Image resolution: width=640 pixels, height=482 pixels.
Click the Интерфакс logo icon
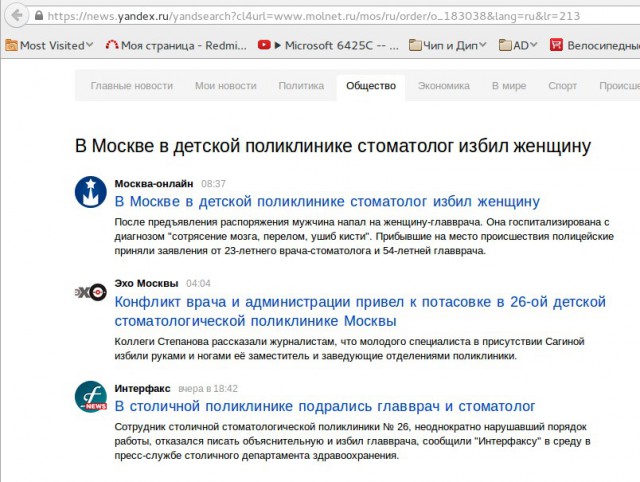[91, 397]
